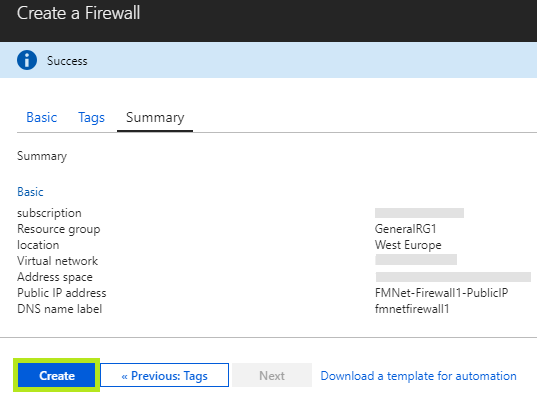Click the DNS name label text
Viewport: 537px width, 404px height.
(x=60, y=309)
